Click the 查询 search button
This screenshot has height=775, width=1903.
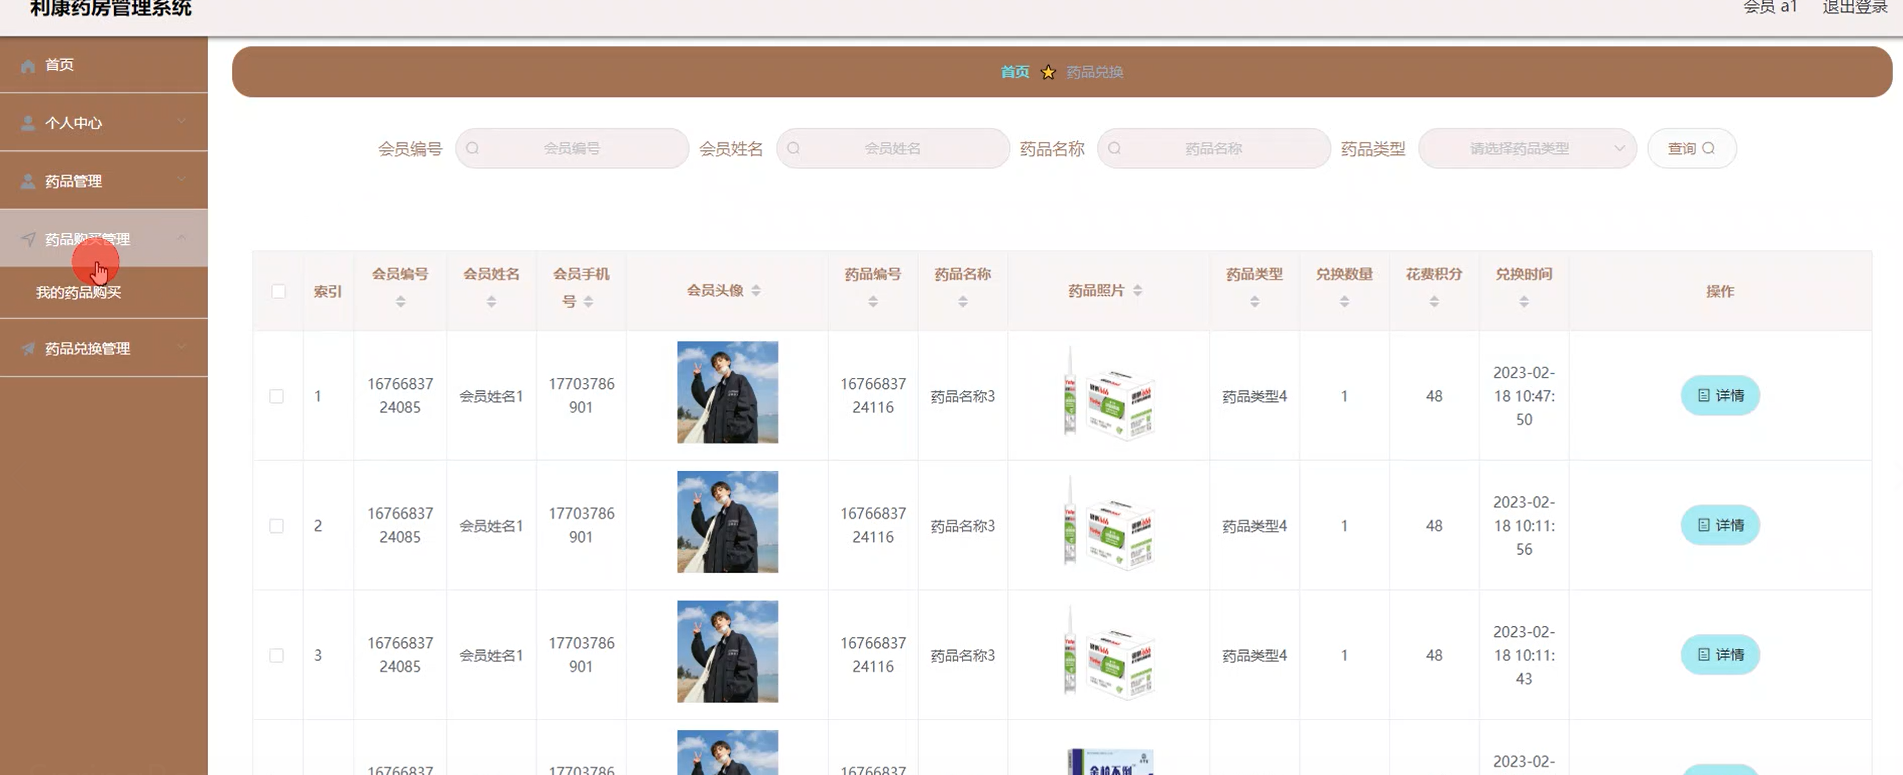tap(1692, 148)
